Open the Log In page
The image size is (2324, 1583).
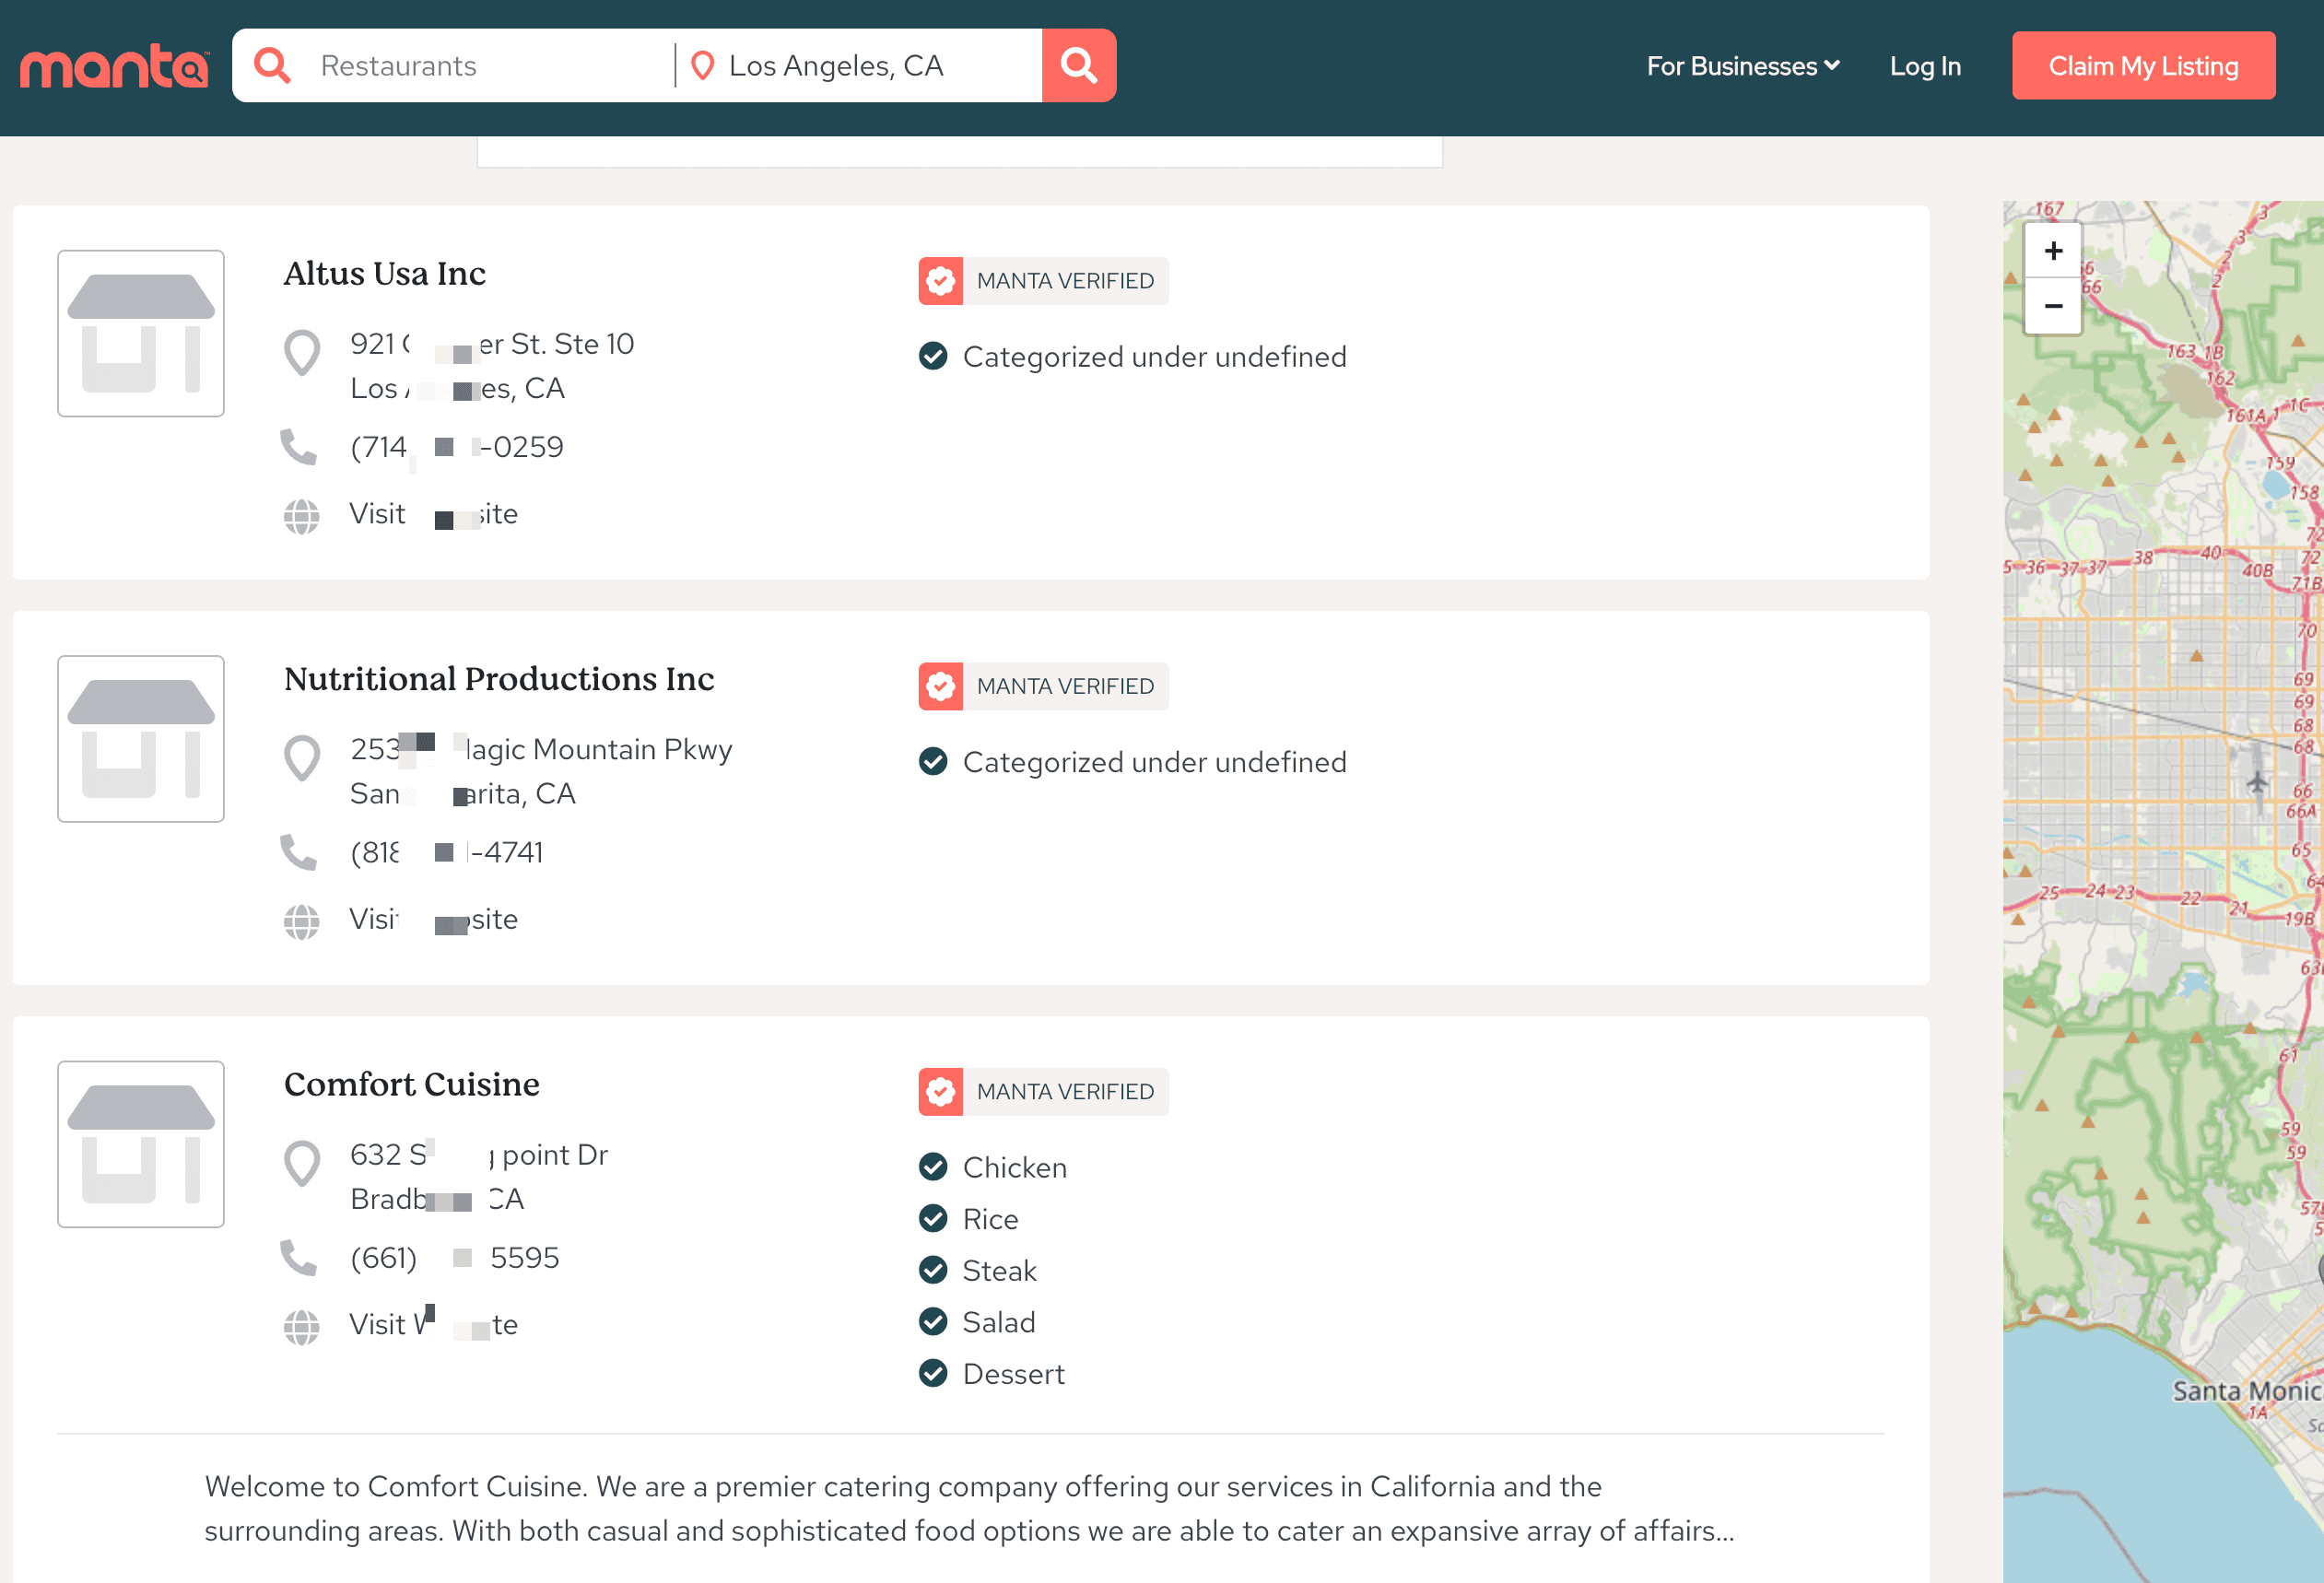click(1924, 66)
